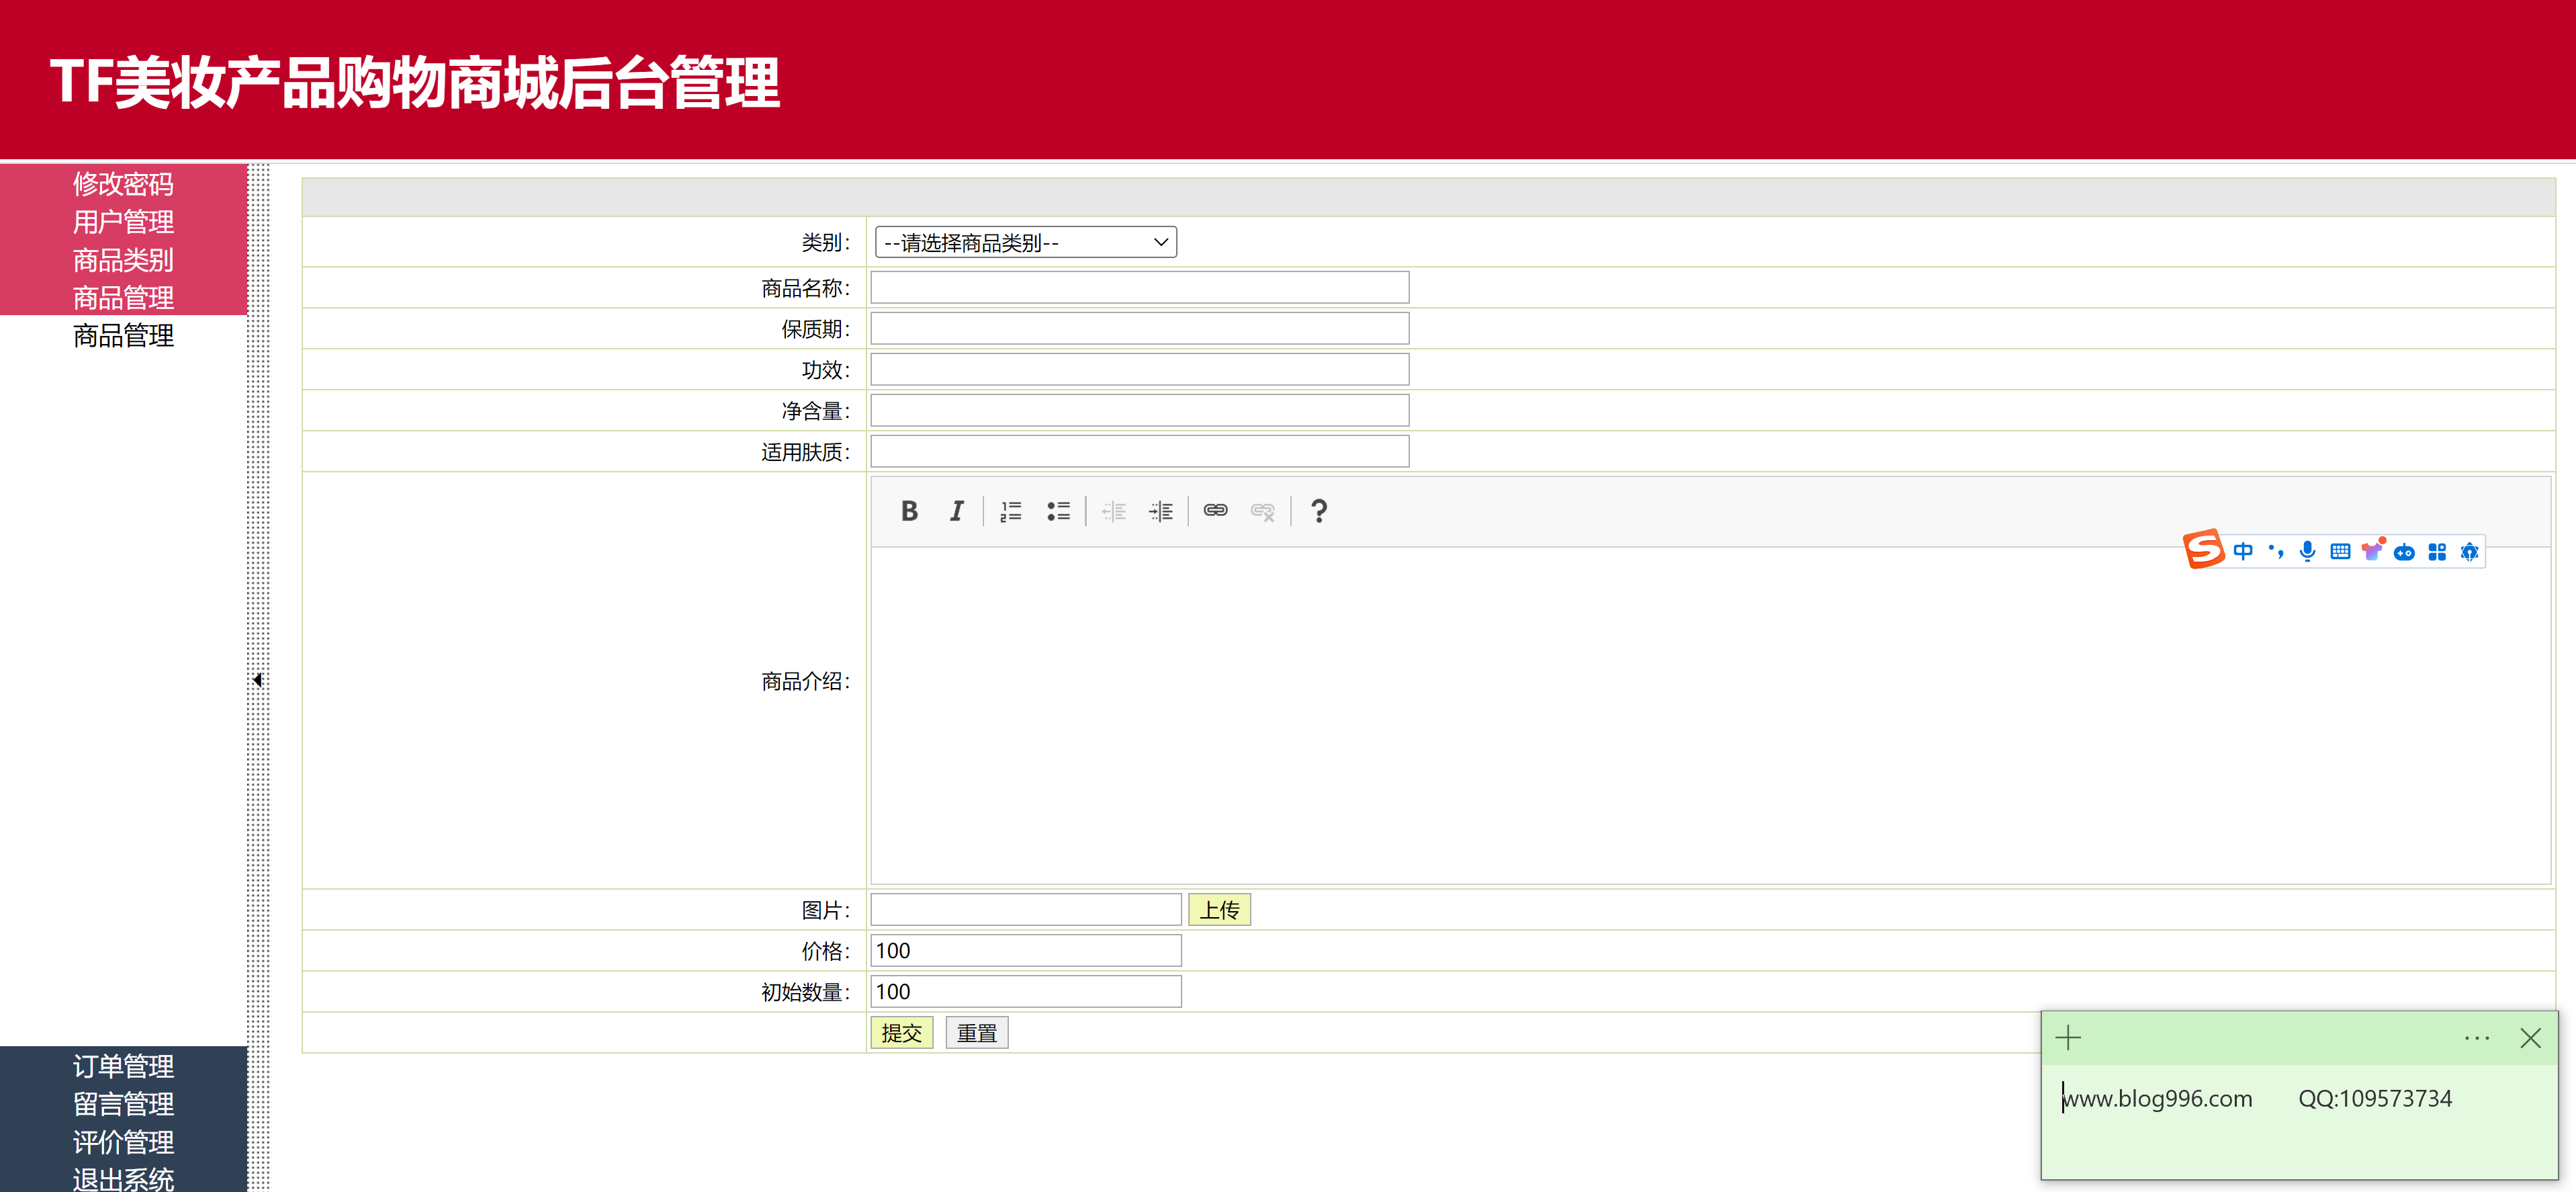Focus the 图片 path input field
This screenshot has width=2576, height=1192.
1025,910
